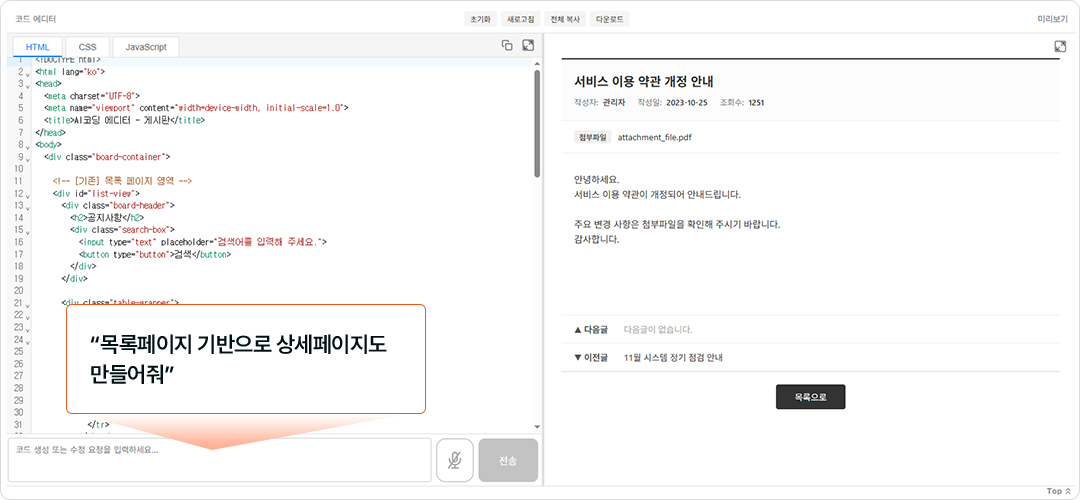Image resolution: width=1080 pixels, height=500 pixels.
Task: Open the JavaScript tab
Action: (x=146, y=47)
